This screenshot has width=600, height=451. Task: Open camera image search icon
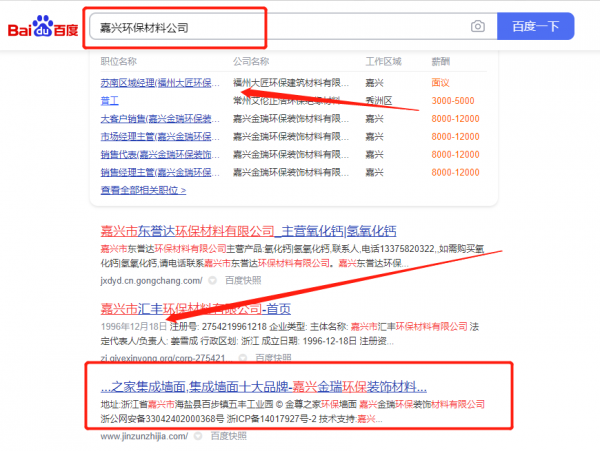478,26
